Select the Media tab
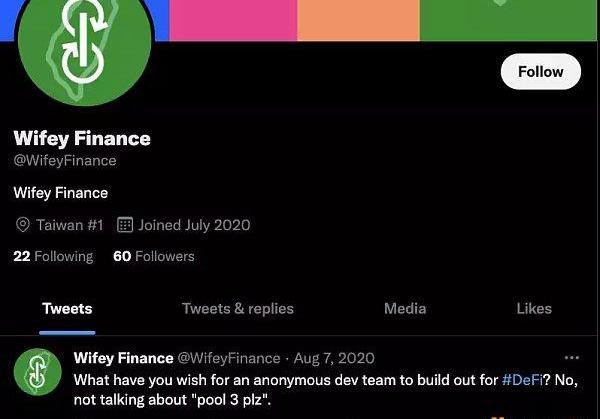The height and width of the screenshot is (419, 600). (x=405, y=308)
